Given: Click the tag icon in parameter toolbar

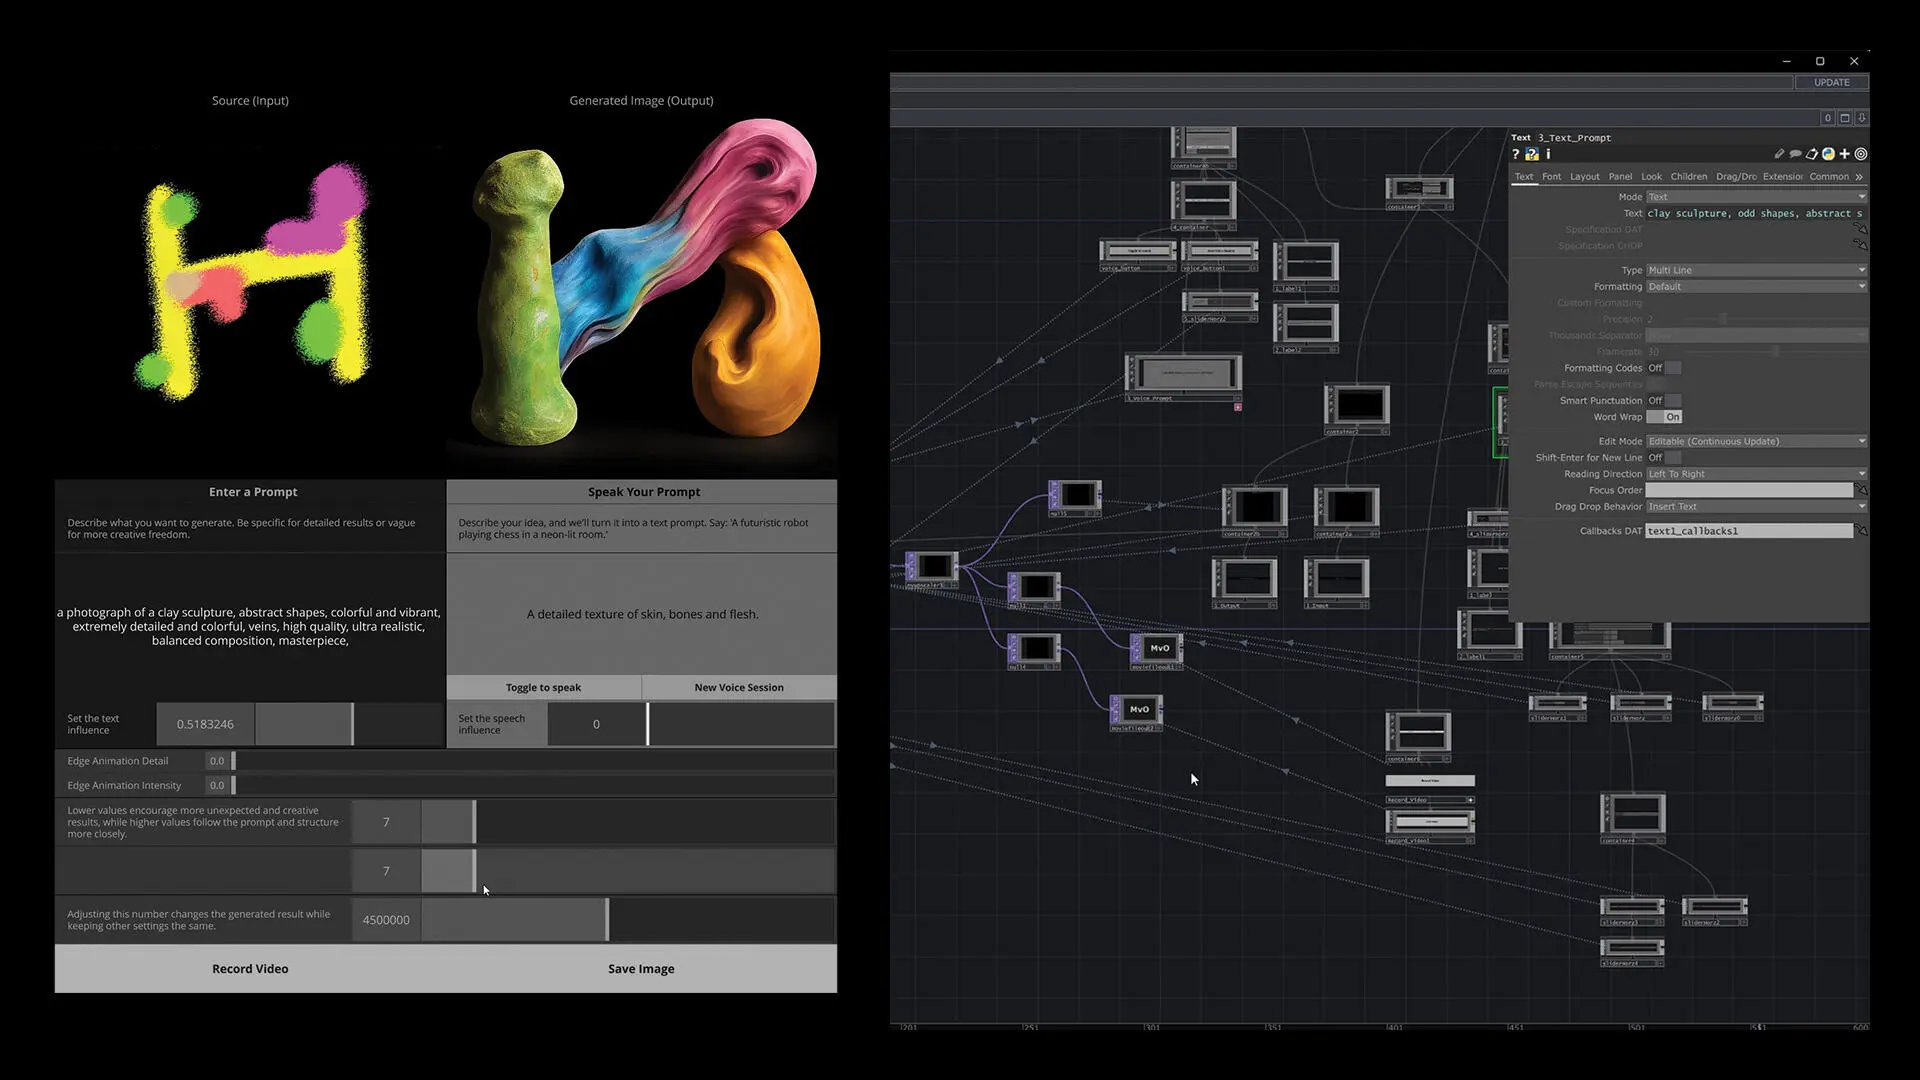Looking at the screenshot, I should coord(1811,154).
